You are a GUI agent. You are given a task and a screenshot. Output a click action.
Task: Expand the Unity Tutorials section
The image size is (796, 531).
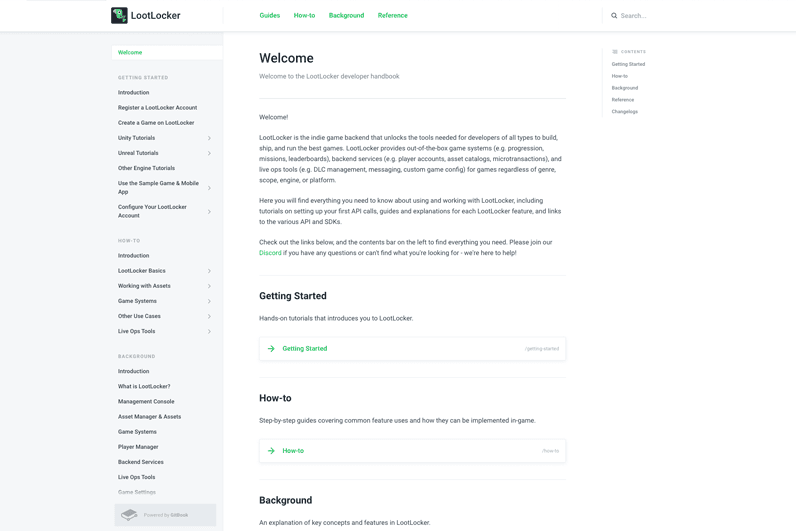point(209,138)
